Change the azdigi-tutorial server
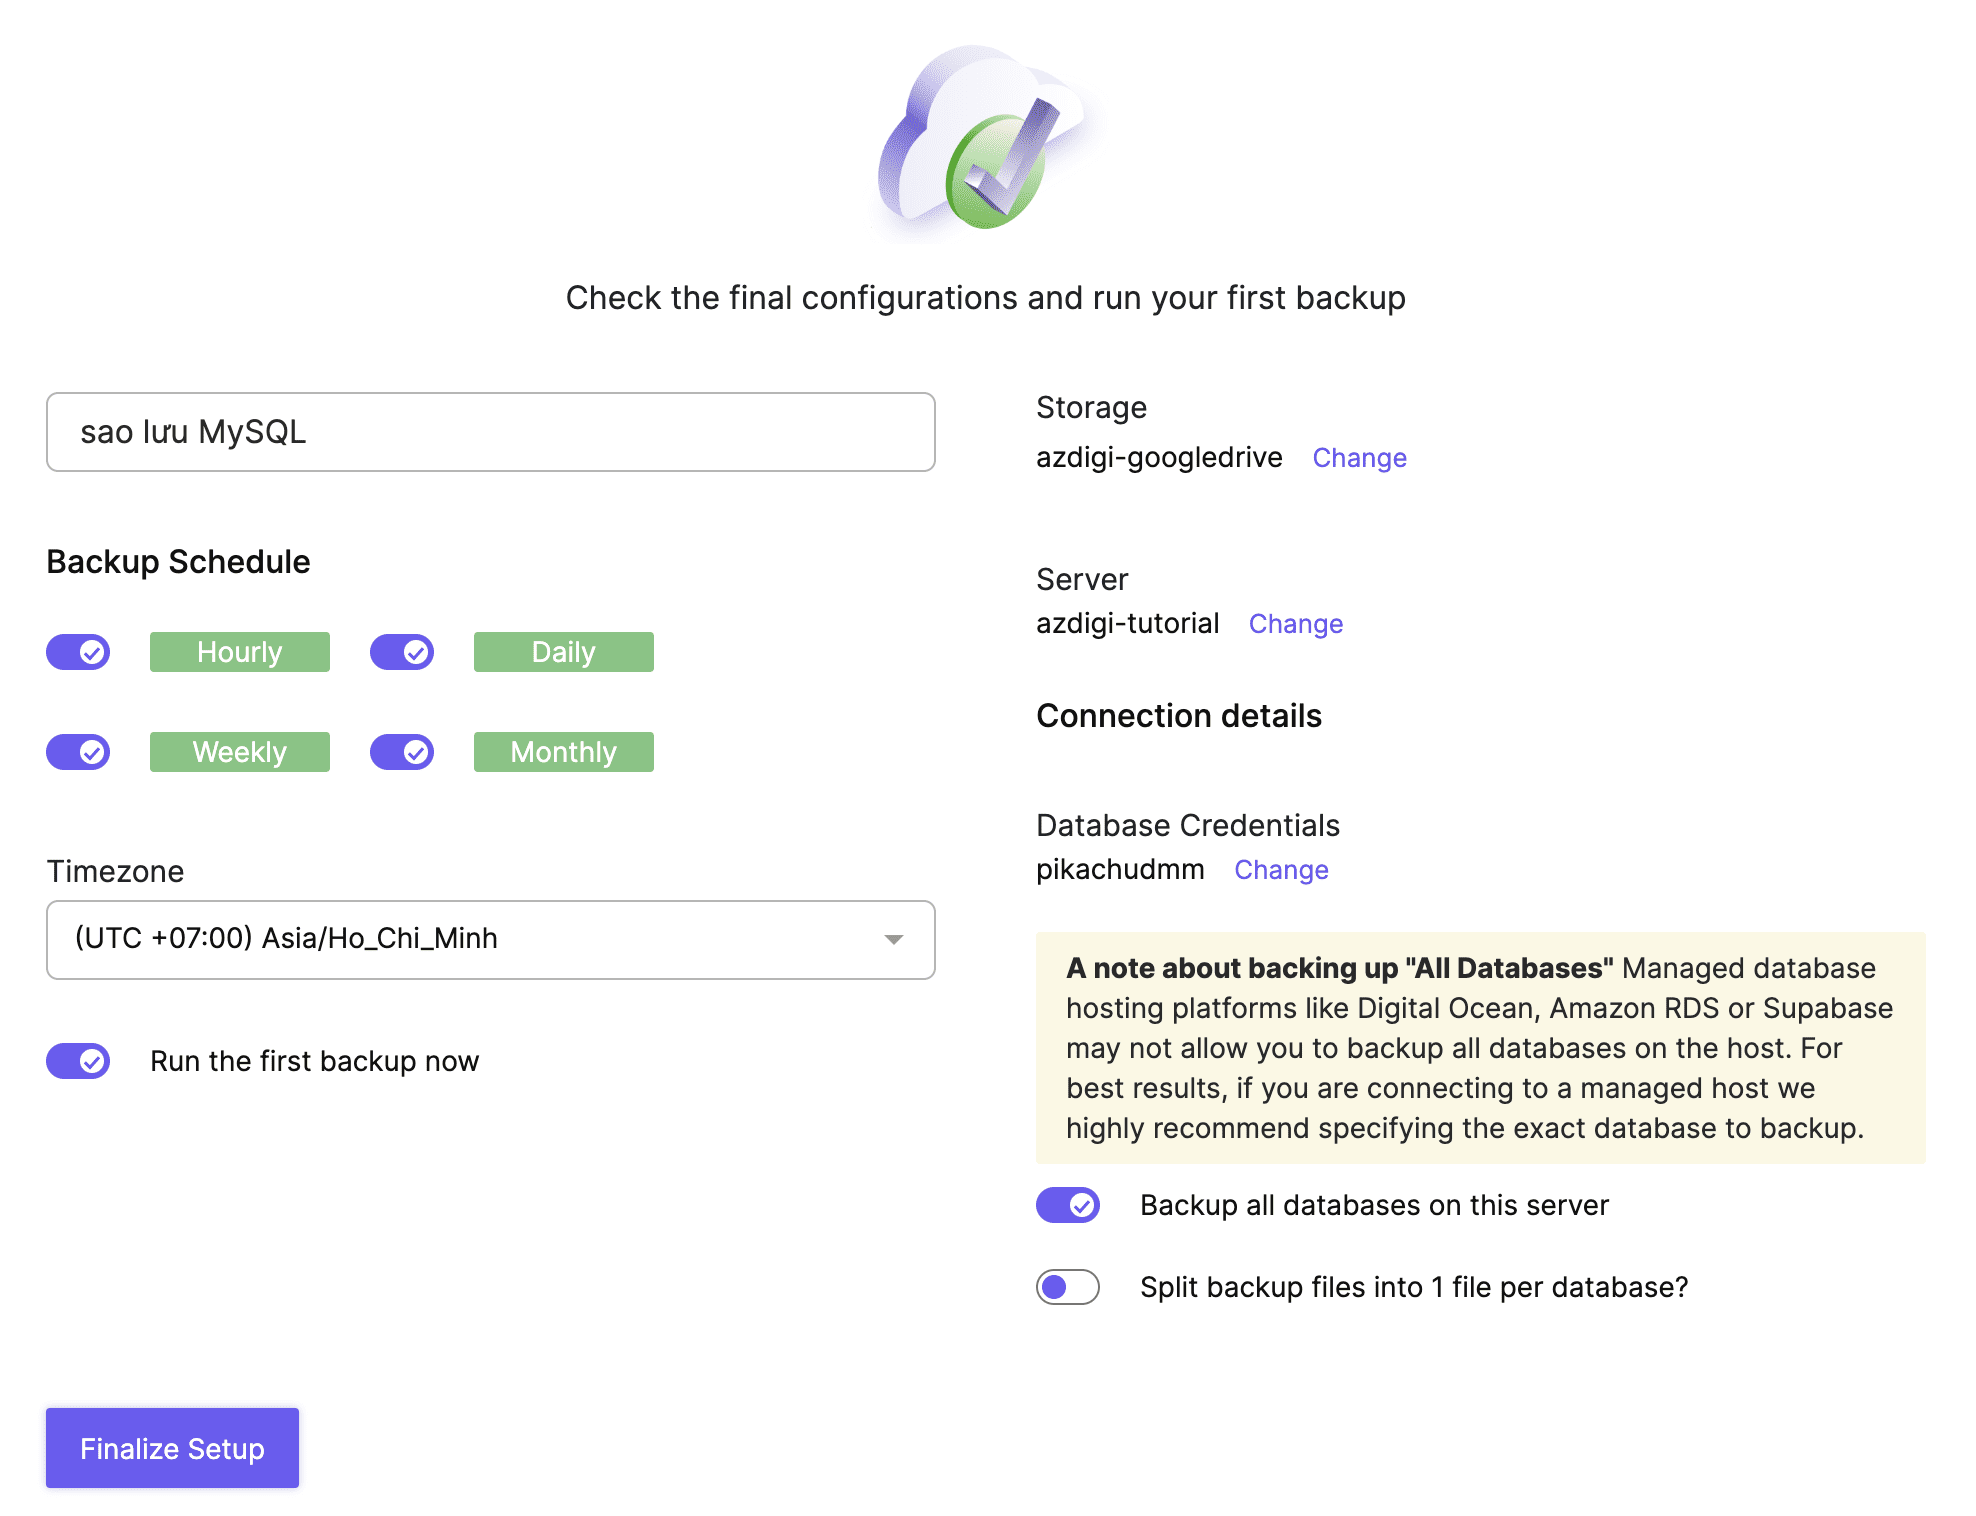Image resolution: width=1976 pixels, height=1516 pixels. tap(1295, 624)
